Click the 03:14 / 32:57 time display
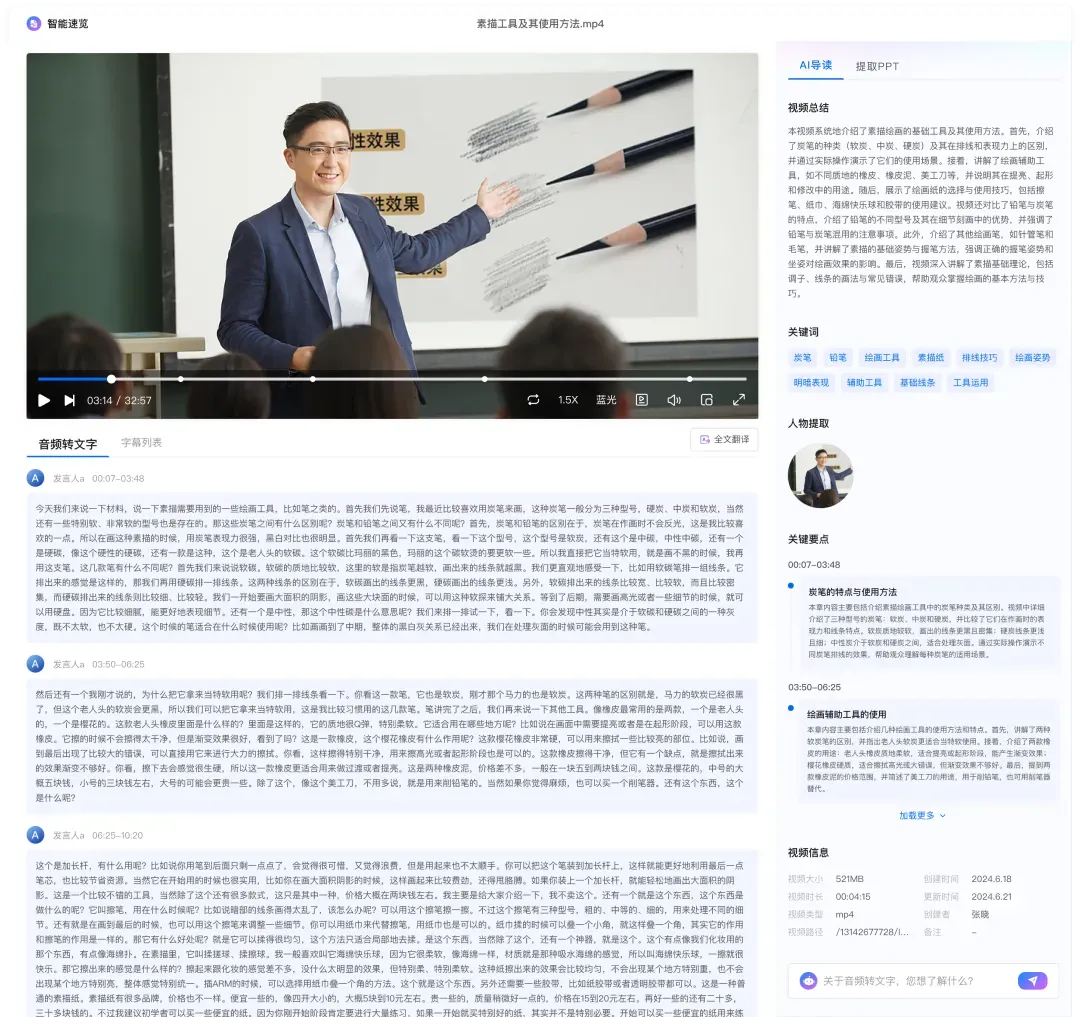Screen dimensions: 1080x1017 click(119, 400)
